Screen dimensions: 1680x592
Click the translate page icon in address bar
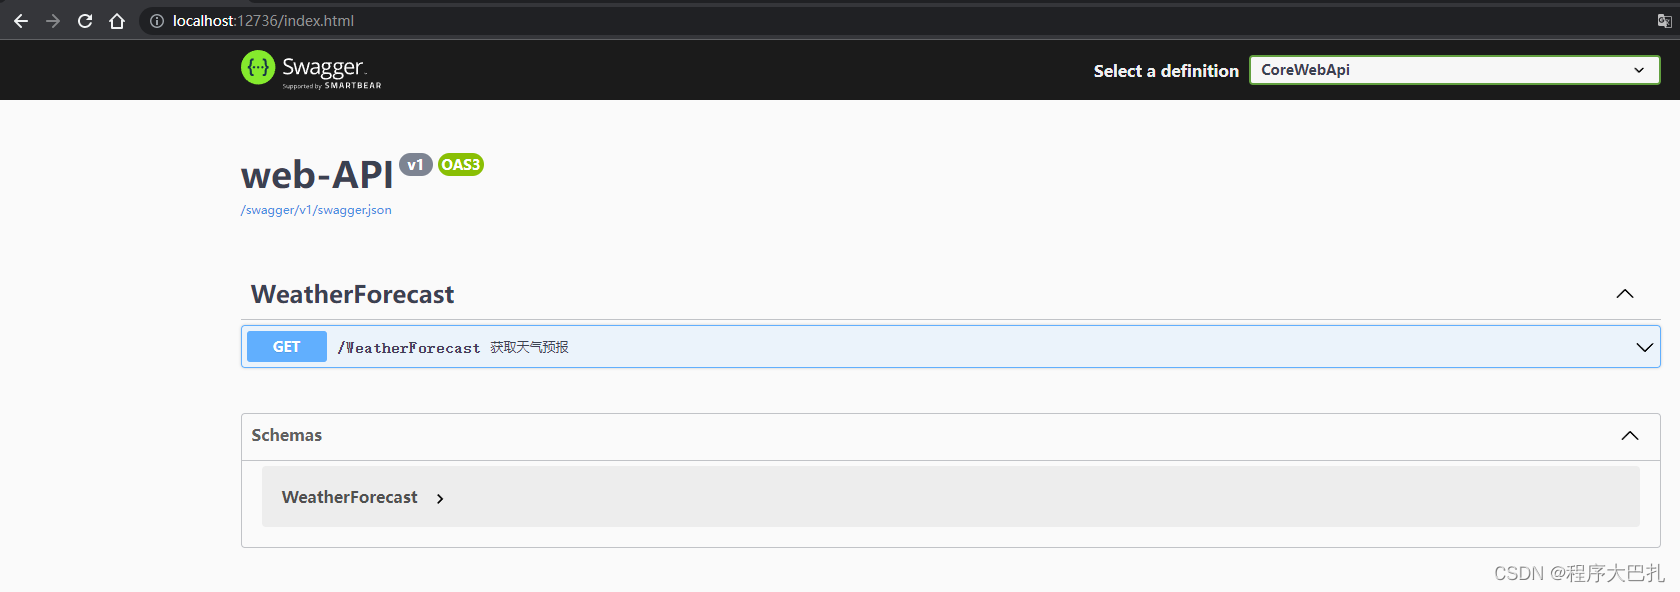[x=1664, y=21]
